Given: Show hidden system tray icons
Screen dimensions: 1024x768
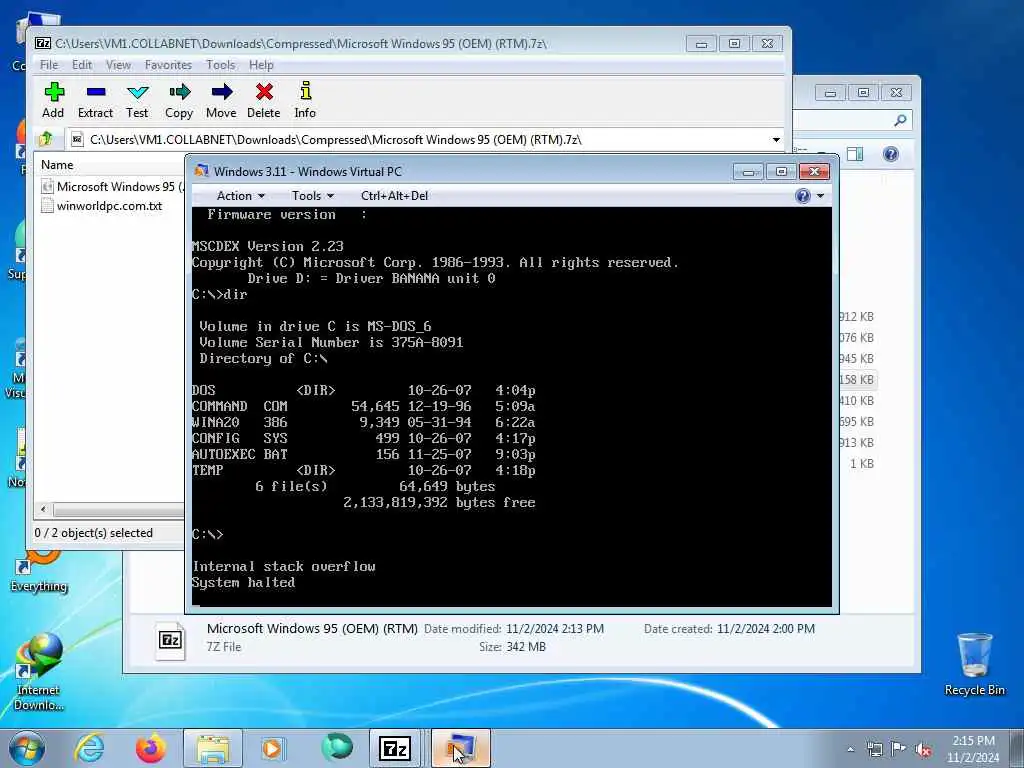Looking at the screenshot, I should (x=850, y=749).
